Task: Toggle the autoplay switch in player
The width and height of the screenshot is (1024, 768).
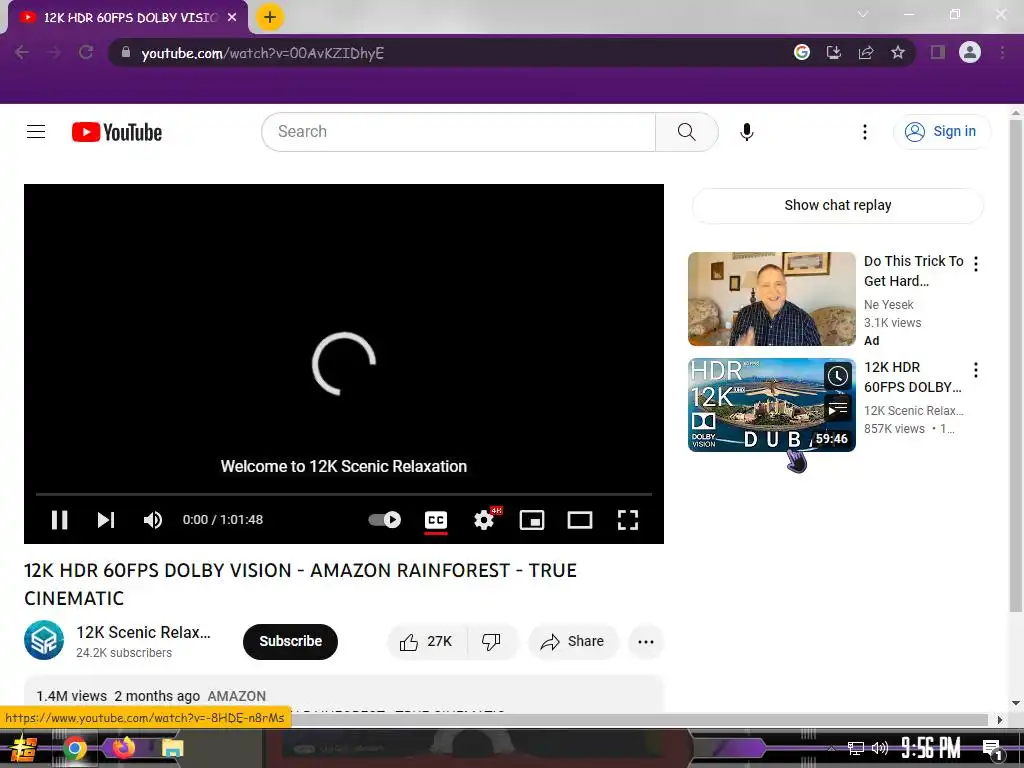Action: click(385, 520)
